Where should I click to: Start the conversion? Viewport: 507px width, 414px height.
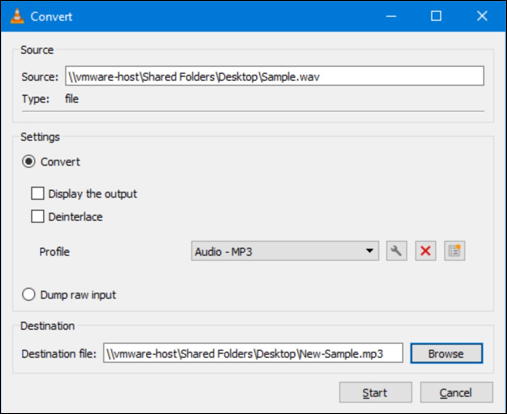tap(375, 393)
